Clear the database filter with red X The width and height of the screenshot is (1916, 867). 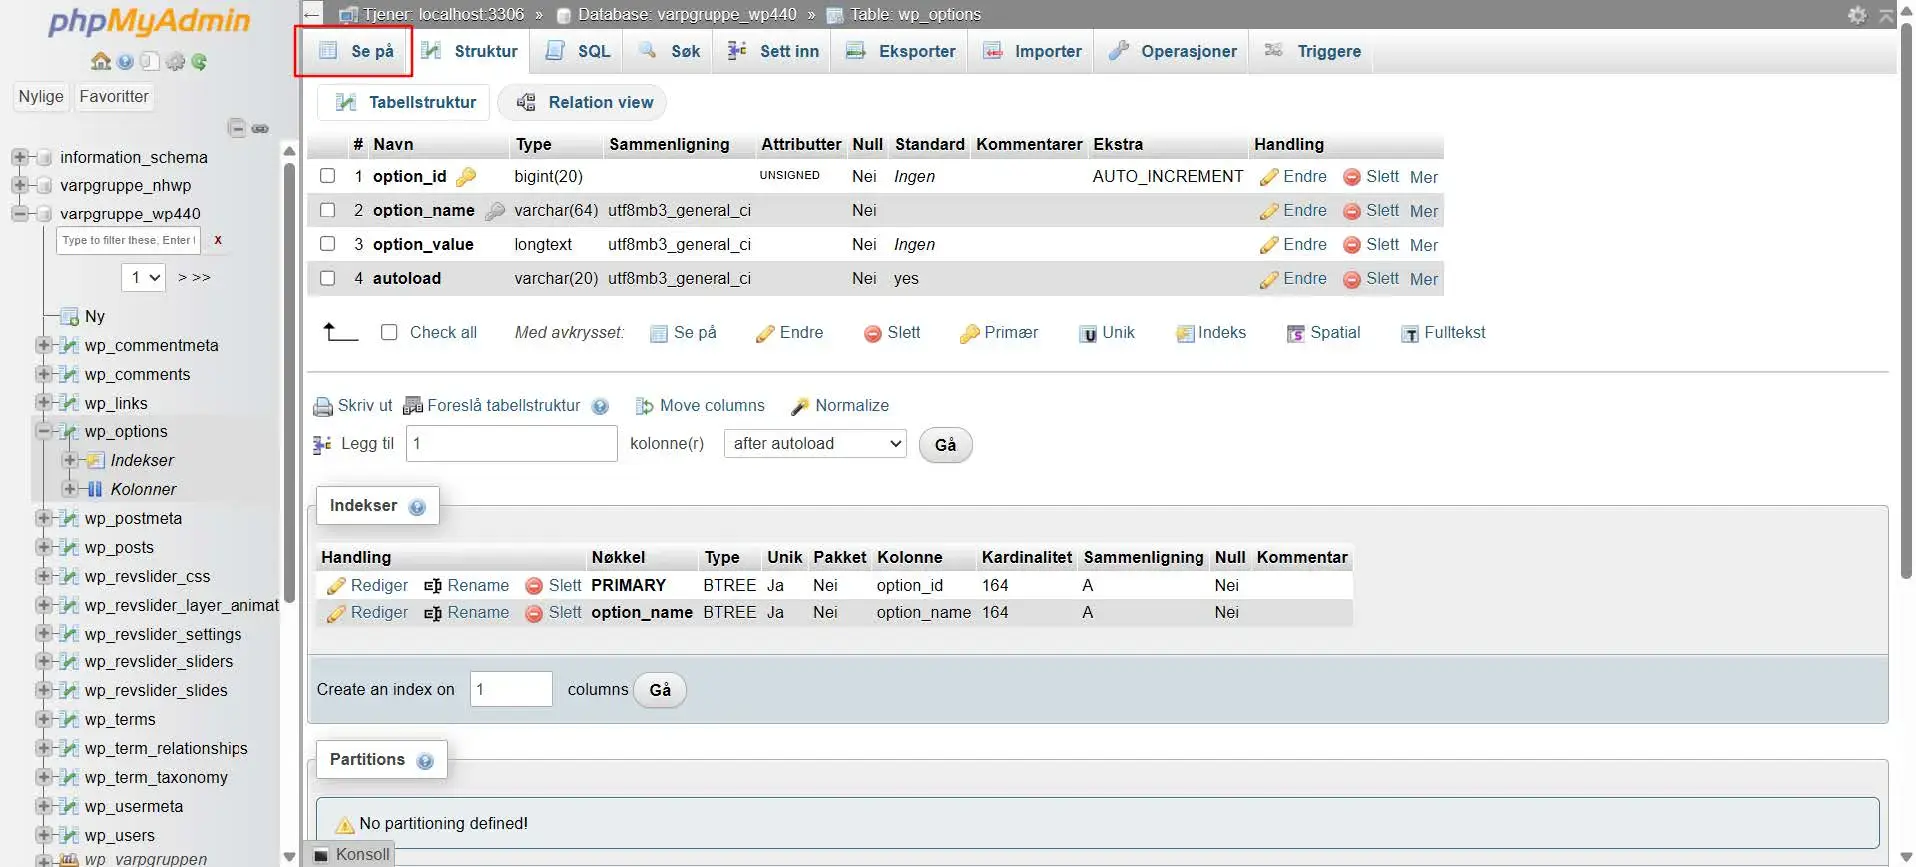click(x=218, y=240)
